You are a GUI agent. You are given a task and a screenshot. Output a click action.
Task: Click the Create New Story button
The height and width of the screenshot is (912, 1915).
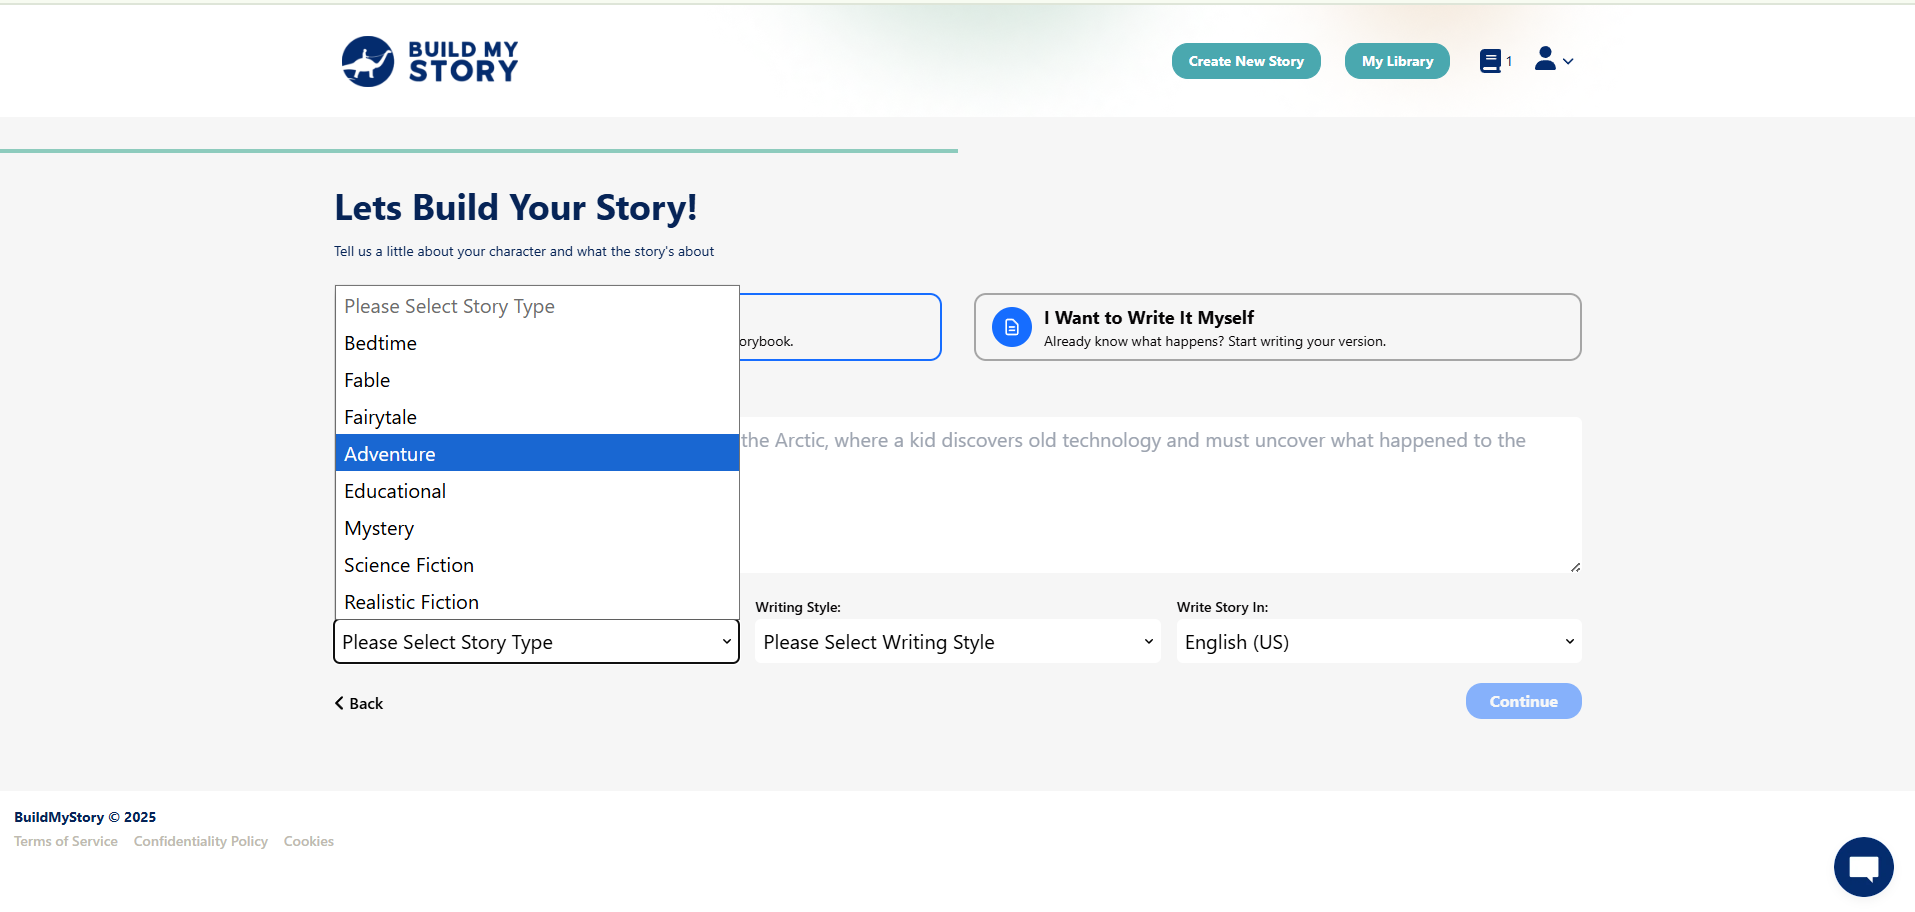(x=1245, y=61)
